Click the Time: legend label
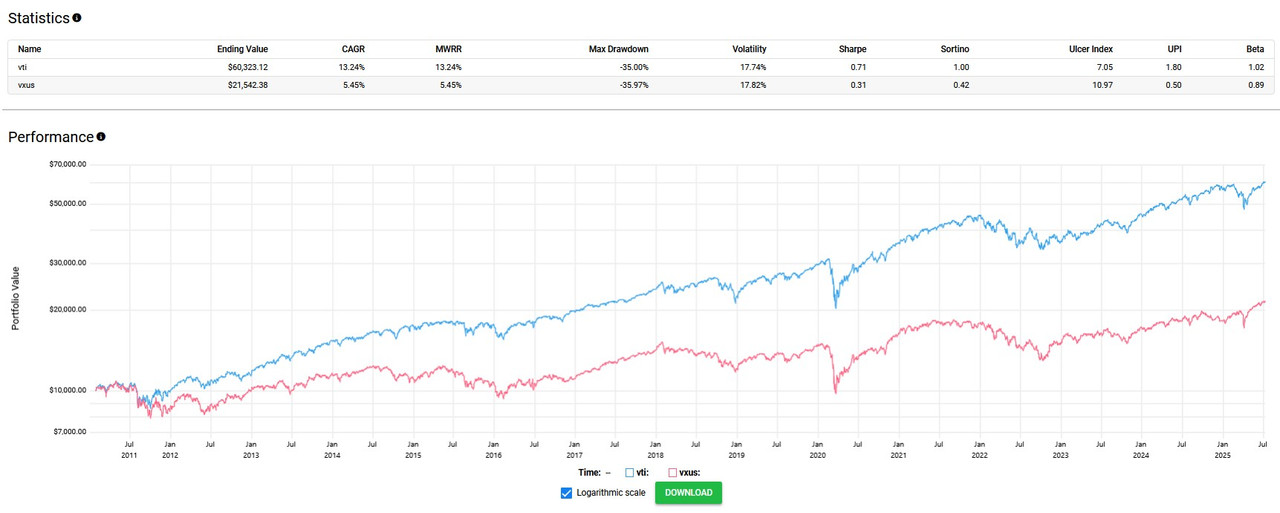 click(x=588, y=472)
